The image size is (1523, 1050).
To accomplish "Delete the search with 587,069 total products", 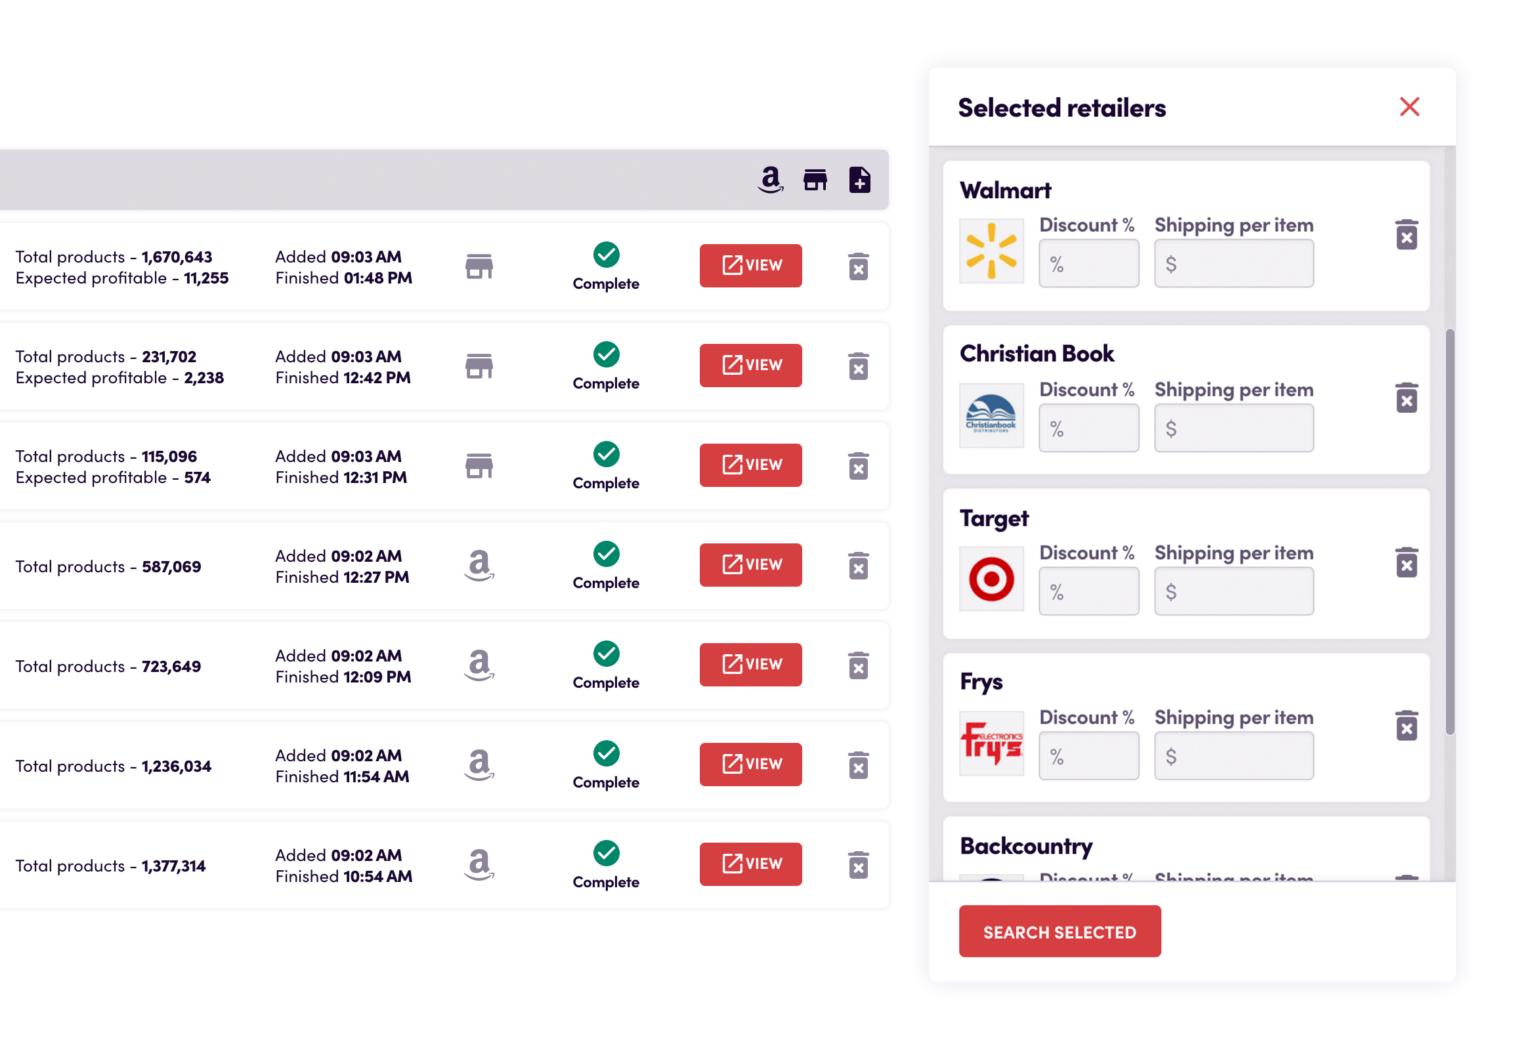I will [x=858, y=566].
